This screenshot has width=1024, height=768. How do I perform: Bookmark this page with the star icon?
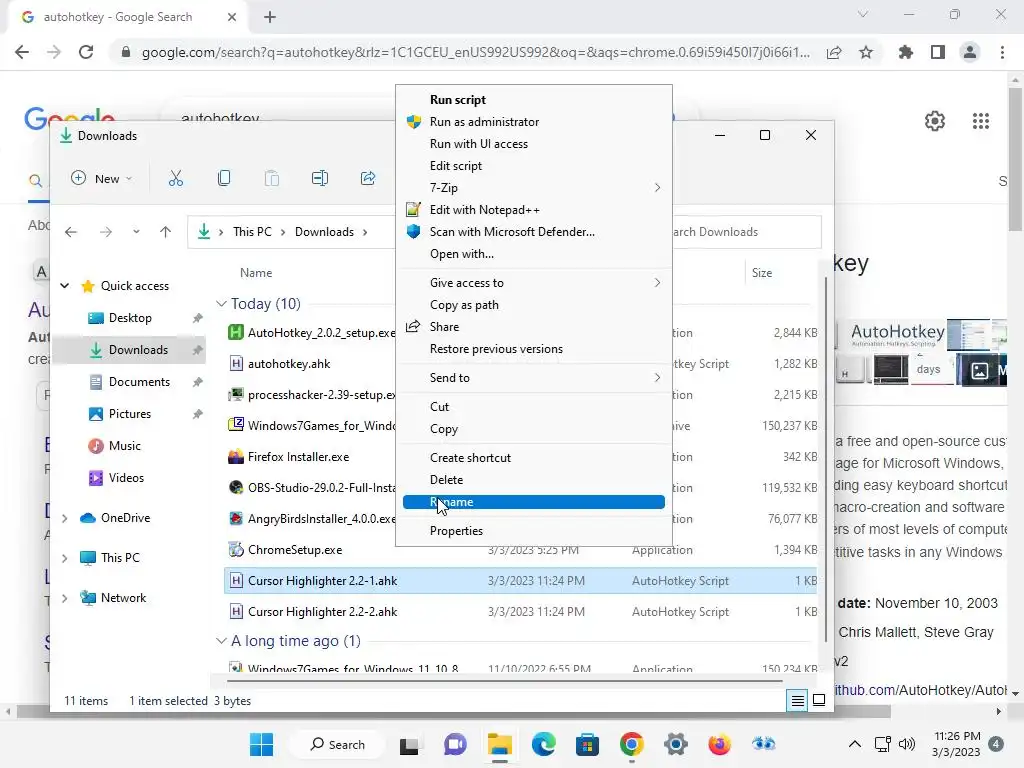pyautogui.click(x=866, y=52)
